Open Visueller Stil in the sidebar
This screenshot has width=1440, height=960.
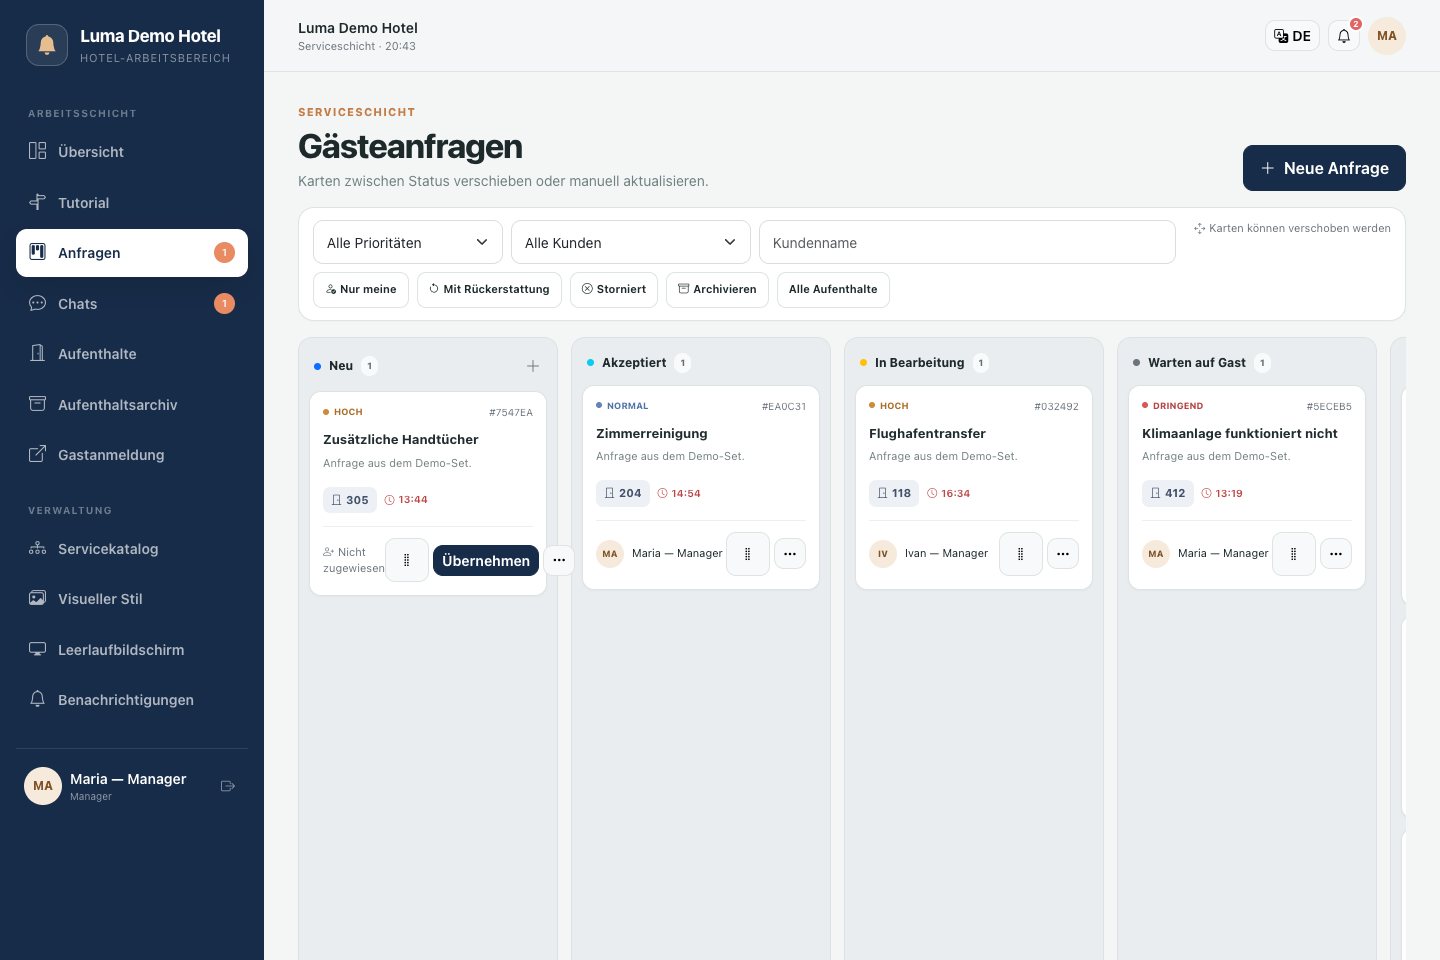tap(132, 599)
